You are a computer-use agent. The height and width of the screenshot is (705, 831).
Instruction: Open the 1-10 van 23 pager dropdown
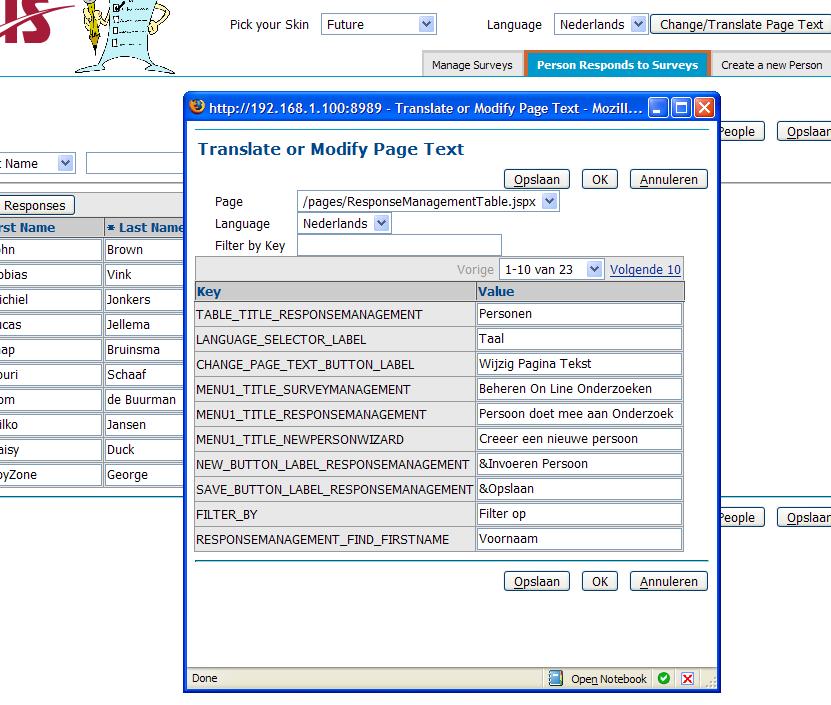point(594,269)
